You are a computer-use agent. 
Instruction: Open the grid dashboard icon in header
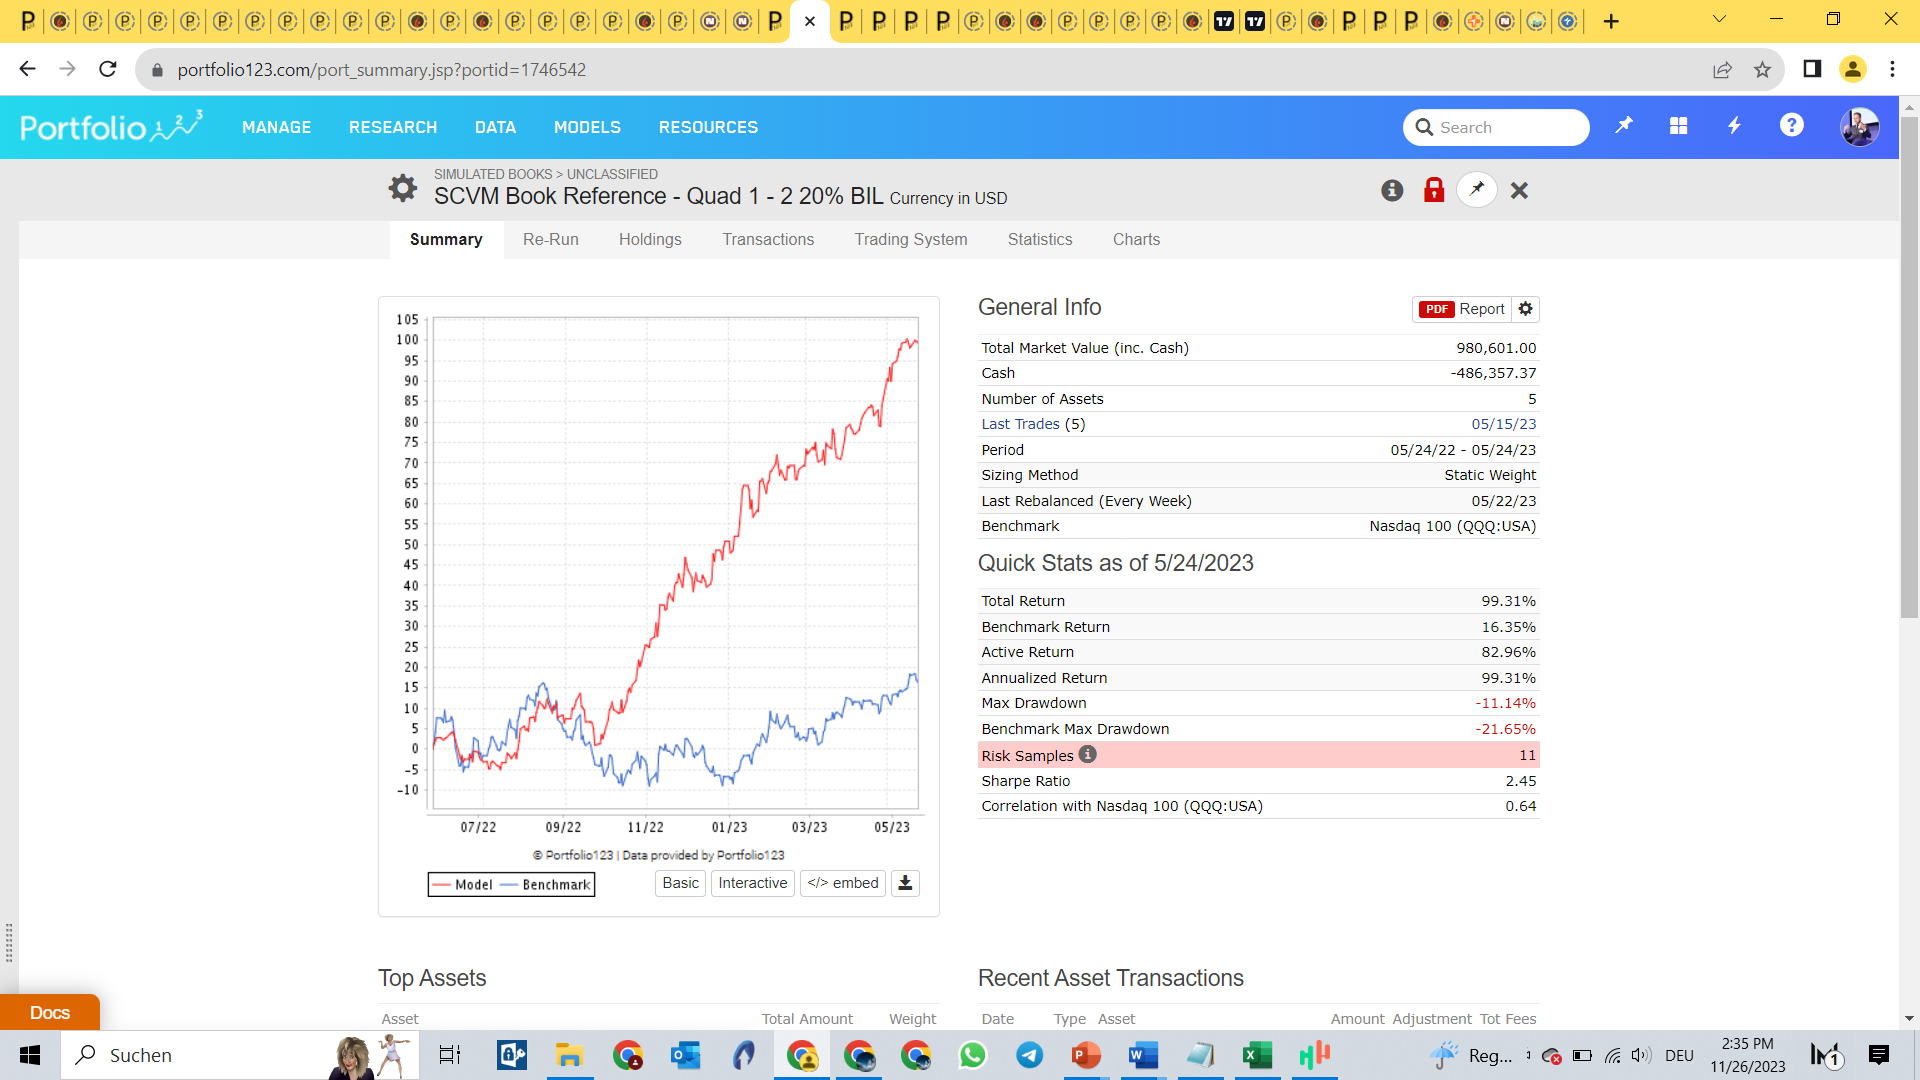pyautogui.click(x=1679, y=126)
